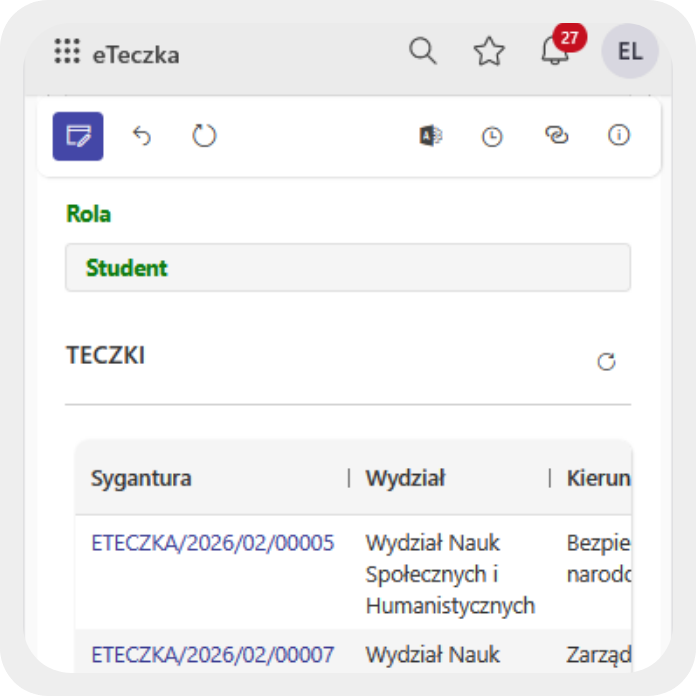This screenshot has height=696, width=696.
Task: Click the circular reload icon in toolbar
Action: (x=204, y=136)
